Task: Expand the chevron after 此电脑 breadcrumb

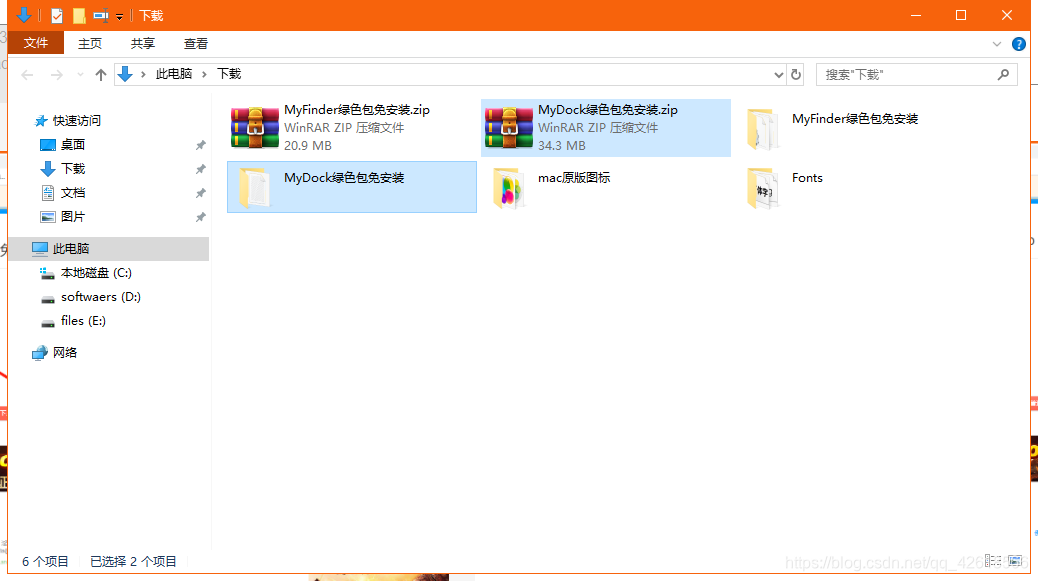Action: (205, 74)
